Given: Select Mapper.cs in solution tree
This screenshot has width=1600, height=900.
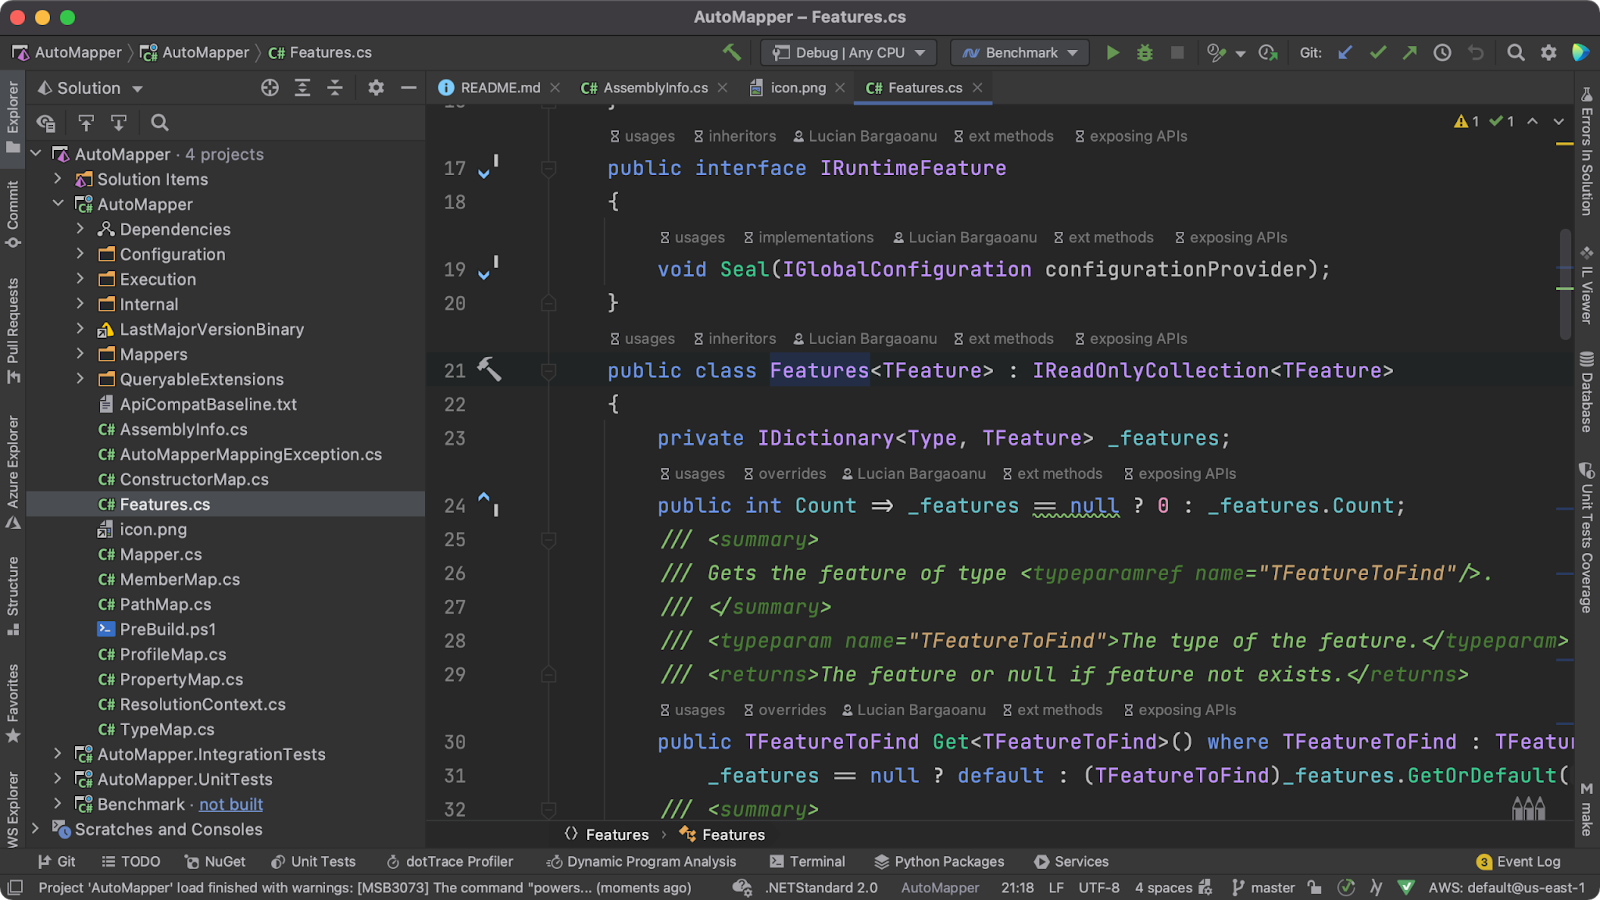Looking at the screenshot, I should click(x=160, y=554).
